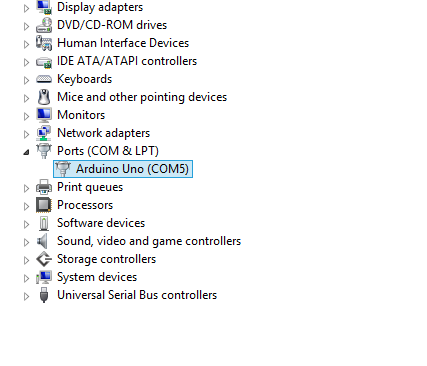The height and width of the screenshot is (366, 427).
Task: Expand the Human Interface Devices arrow
Action: click(26, 44)
